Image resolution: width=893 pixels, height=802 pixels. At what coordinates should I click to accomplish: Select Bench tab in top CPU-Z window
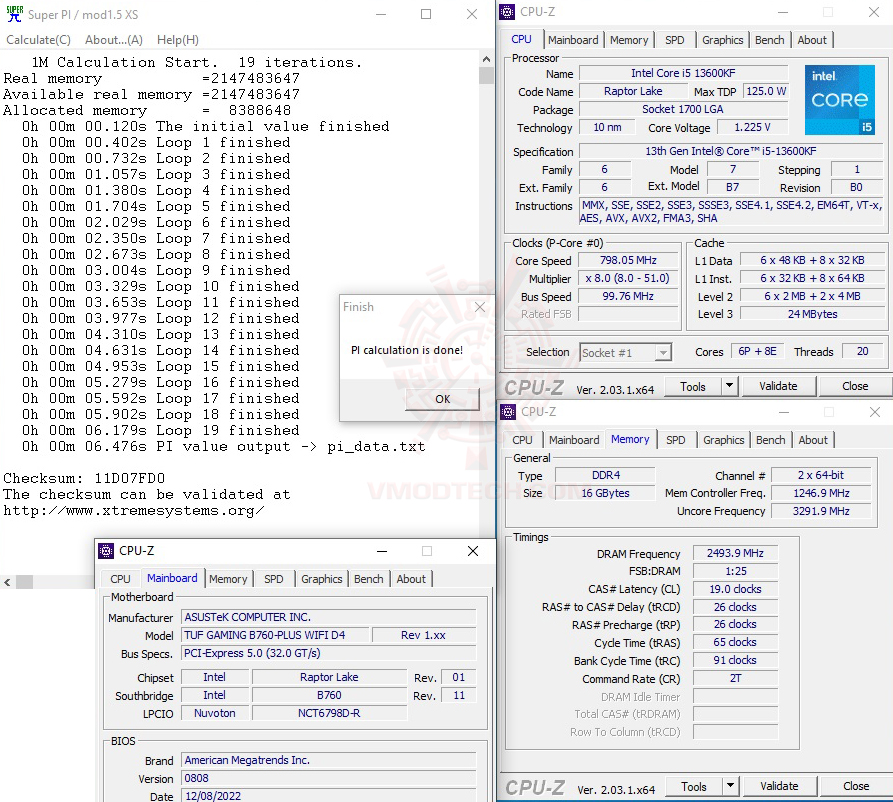click(769, 40)
